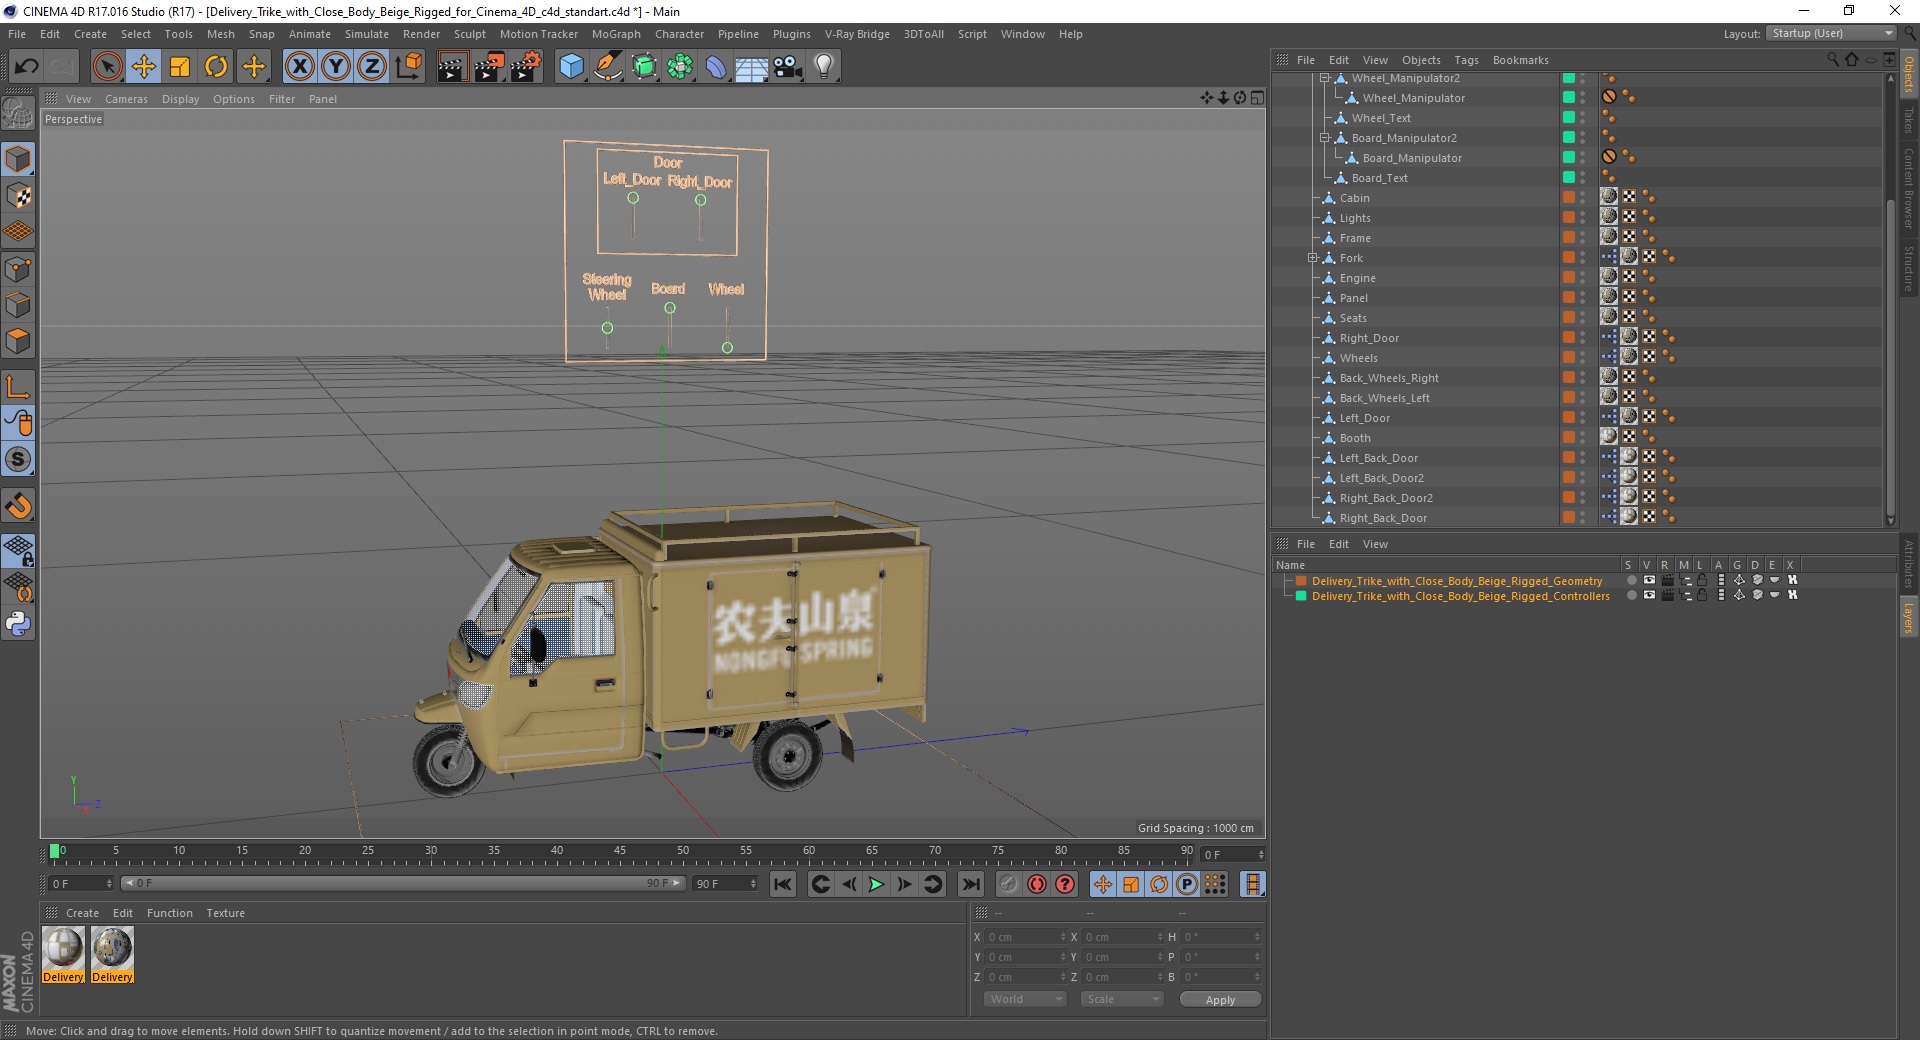The width and height of the screenshot is (1920, 1040).
Task: Activate the Scale tool in top toolbar
Action: (x=180, y=67)
